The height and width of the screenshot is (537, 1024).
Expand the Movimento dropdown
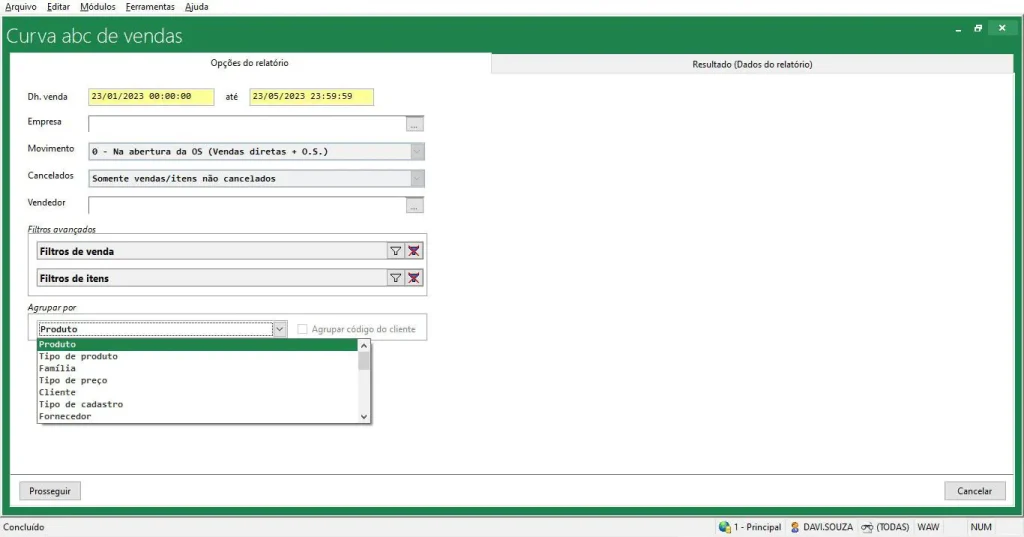(x=417, y=152)
